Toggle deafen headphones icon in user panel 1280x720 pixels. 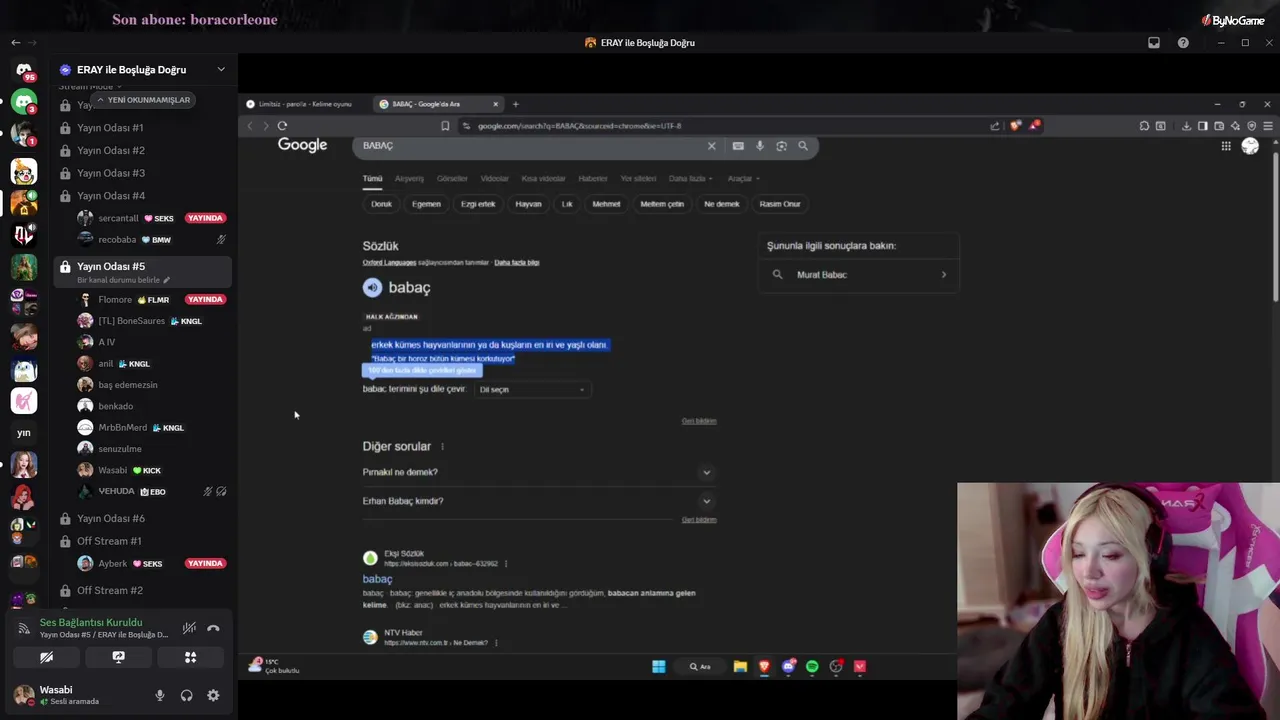pos(186,695)
